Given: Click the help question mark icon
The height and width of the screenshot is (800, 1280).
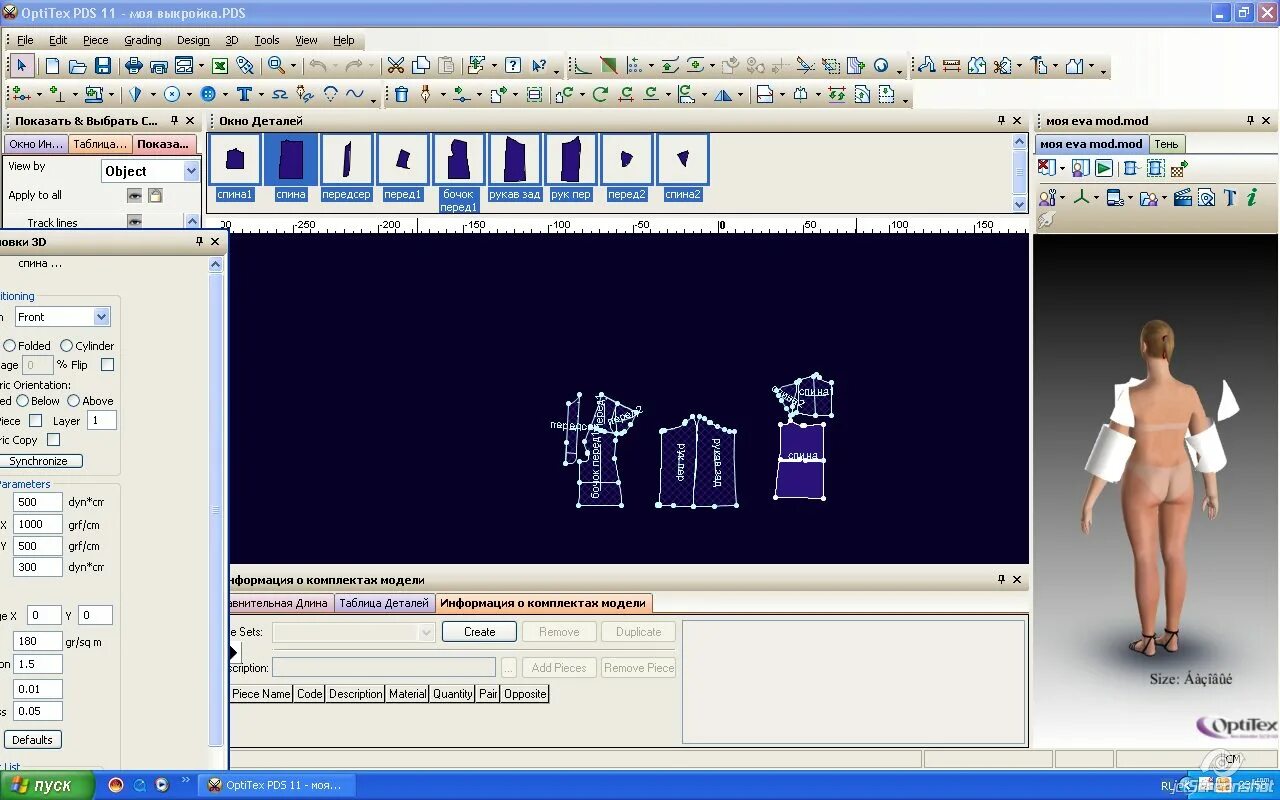Looking at the screenshot, I should click(513, 66).
